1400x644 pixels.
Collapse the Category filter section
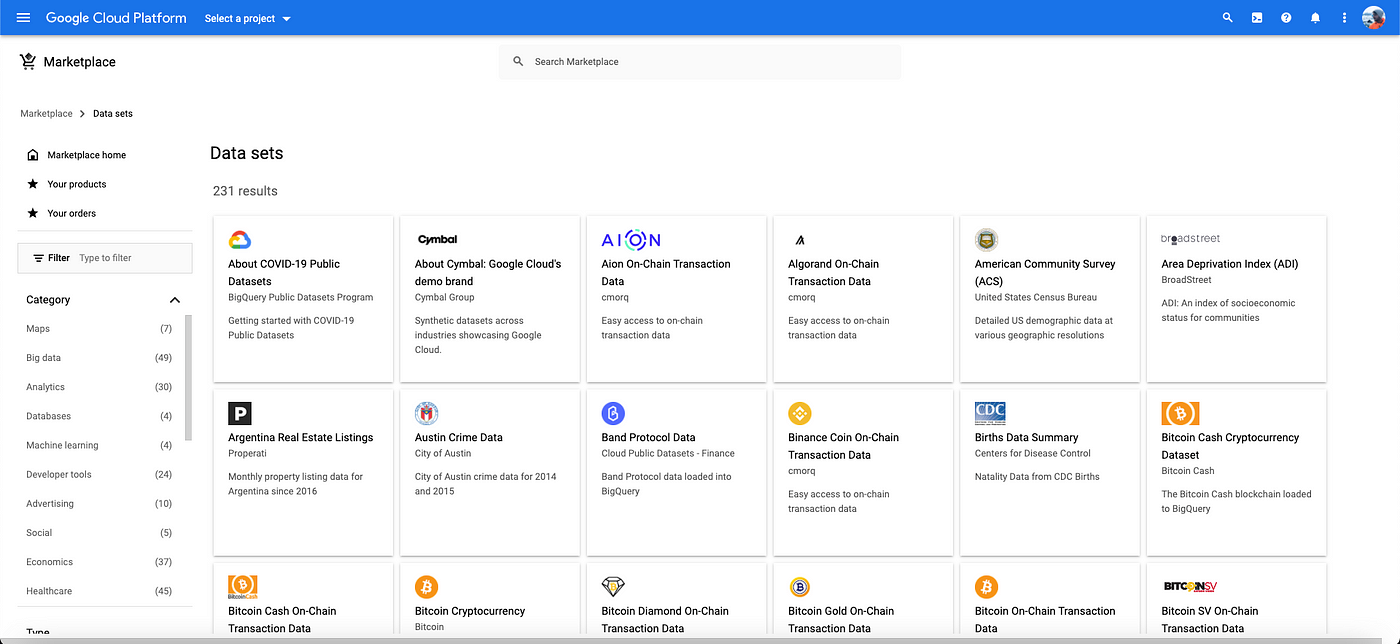[x=175, y=300]
